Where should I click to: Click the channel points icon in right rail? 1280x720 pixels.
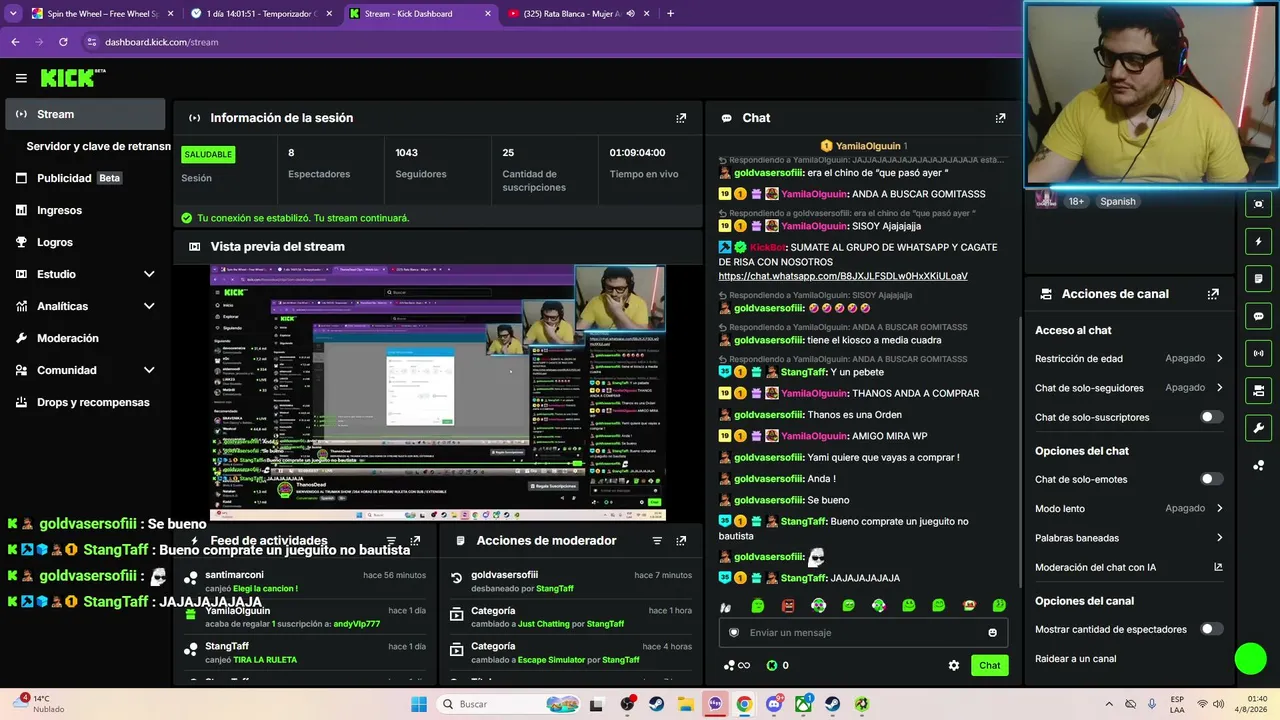pyautogui.click(x=1258, y=465)
